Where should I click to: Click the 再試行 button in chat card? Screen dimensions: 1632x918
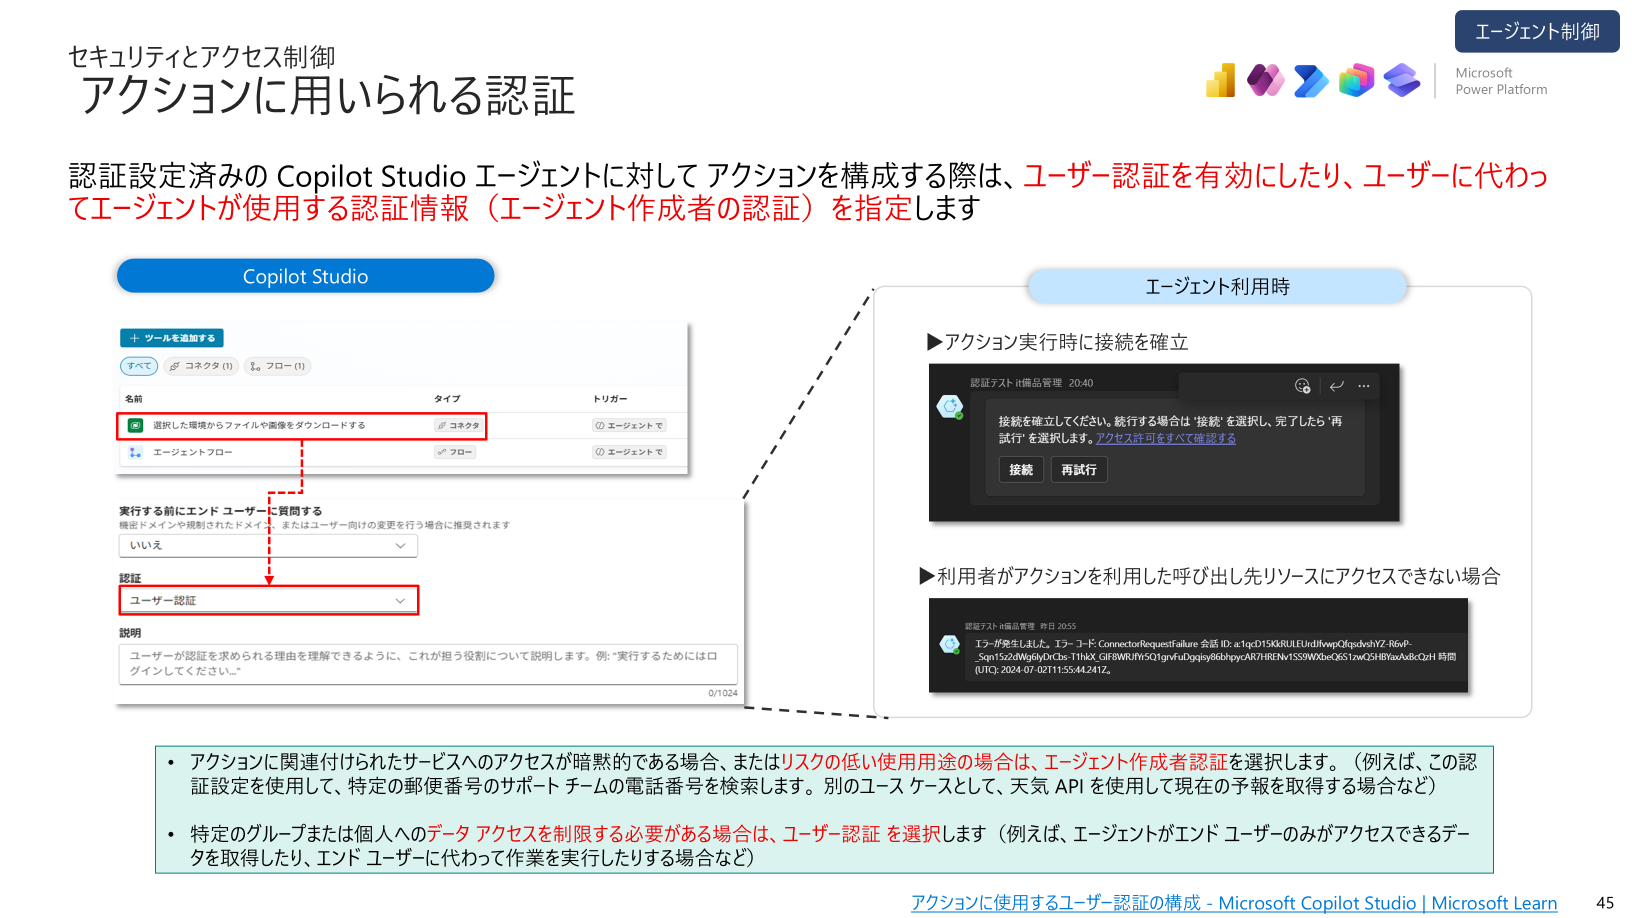point(1079,469)
